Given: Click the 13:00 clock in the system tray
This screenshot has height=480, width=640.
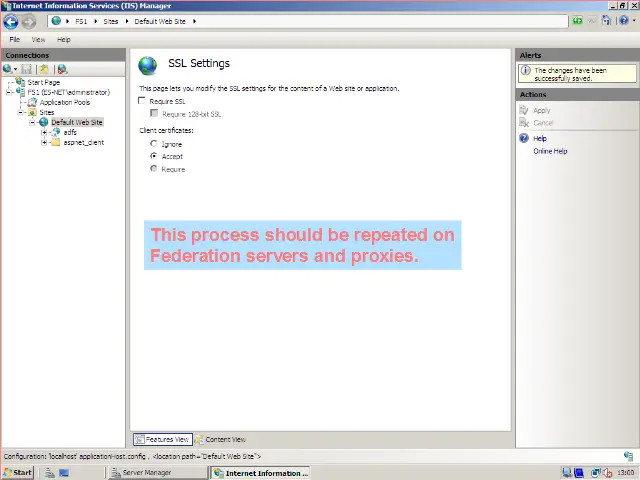Looking at the screenshot, I should click(625, 473).
